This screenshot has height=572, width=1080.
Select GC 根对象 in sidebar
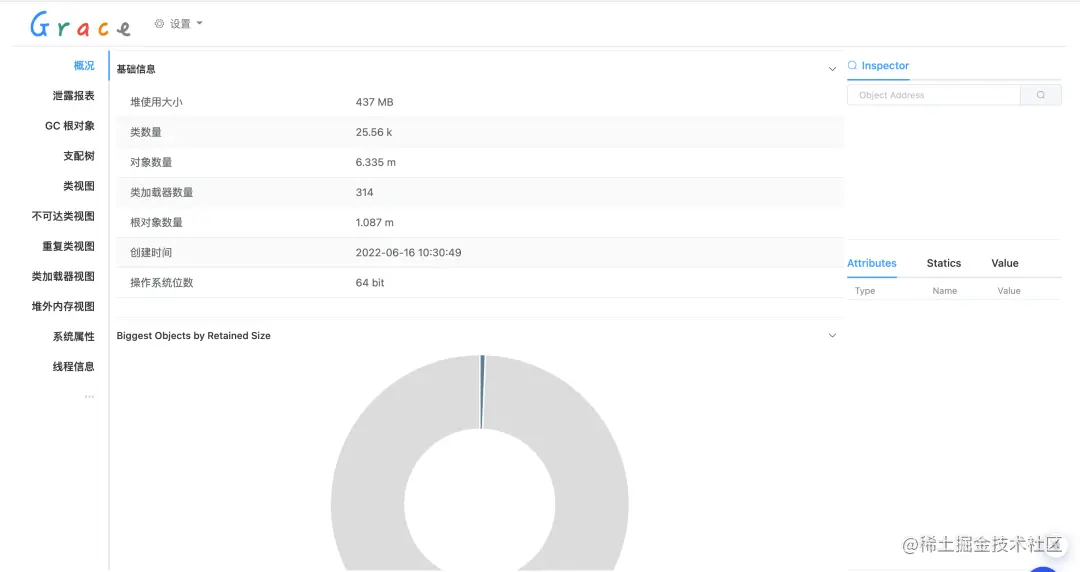[x=70, y=126]
